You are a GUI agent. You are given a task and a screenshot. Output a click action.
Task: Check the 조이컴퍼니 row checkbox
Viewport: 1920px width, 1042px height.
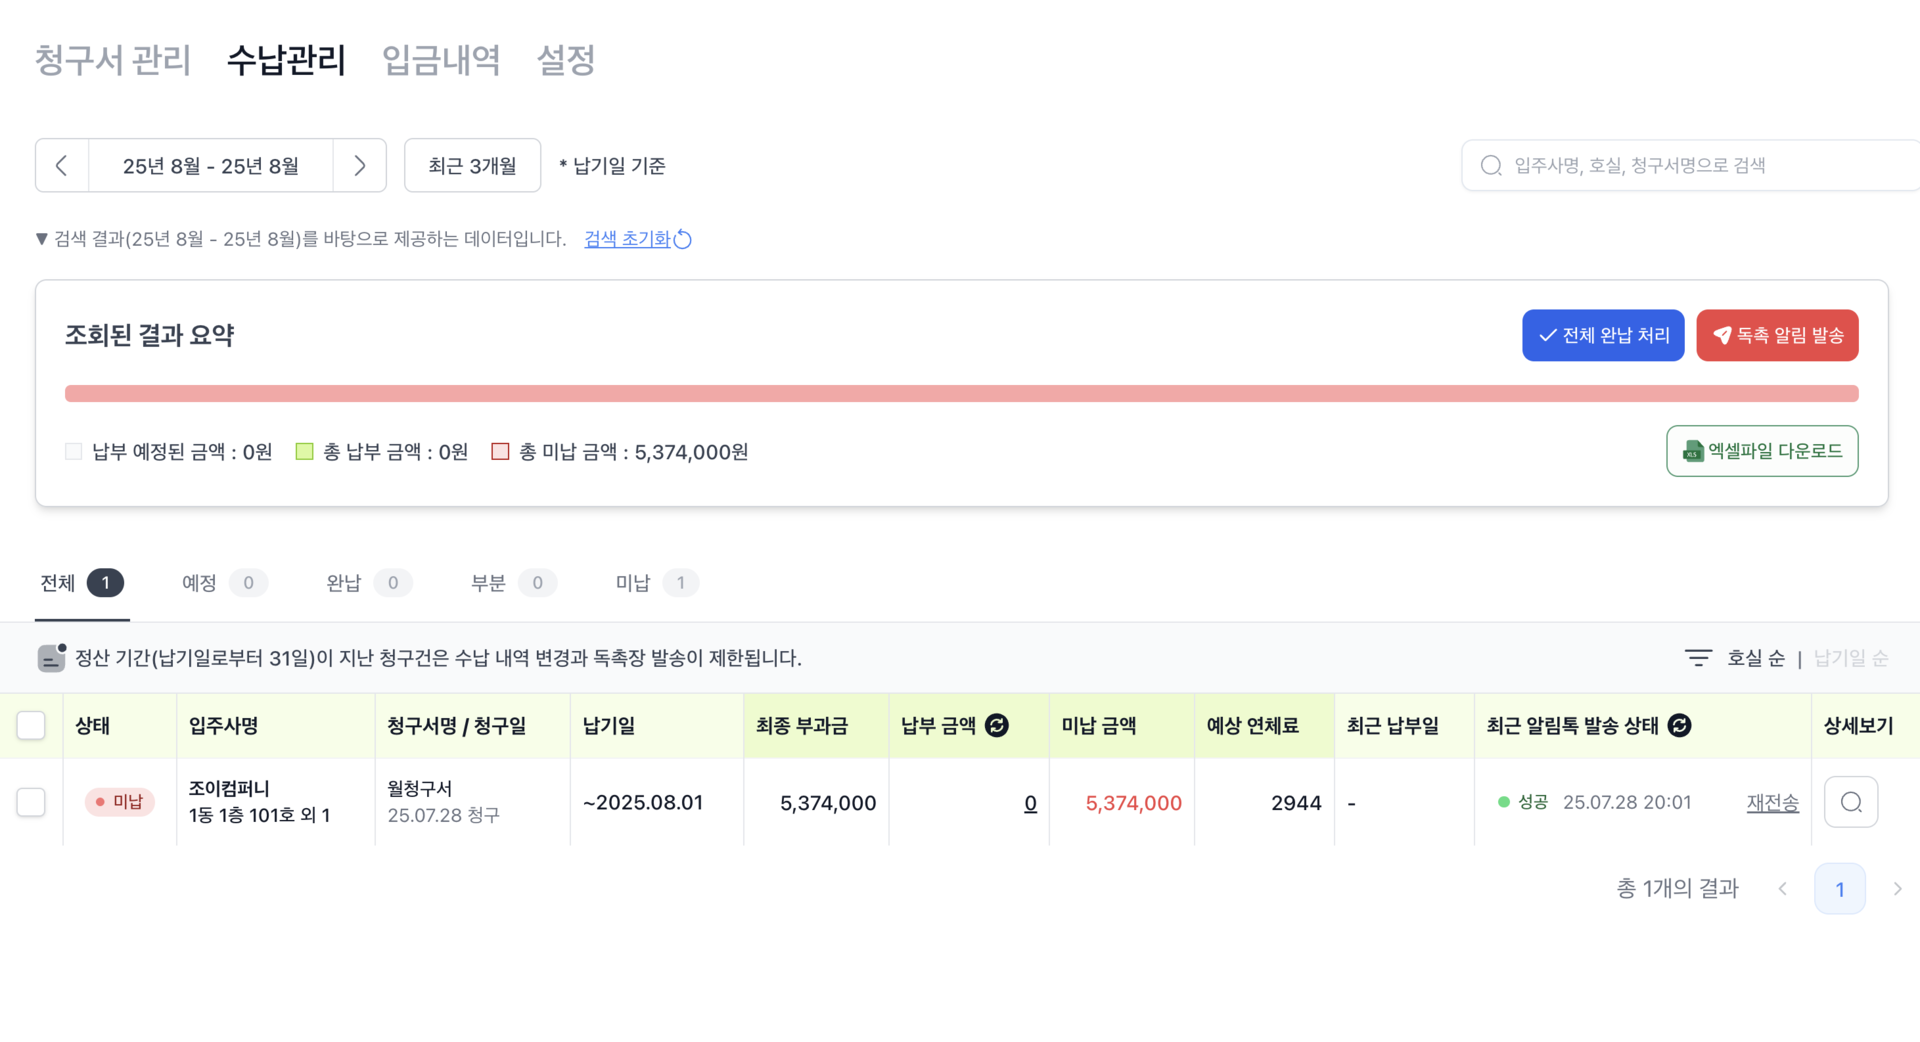point(31,802)
